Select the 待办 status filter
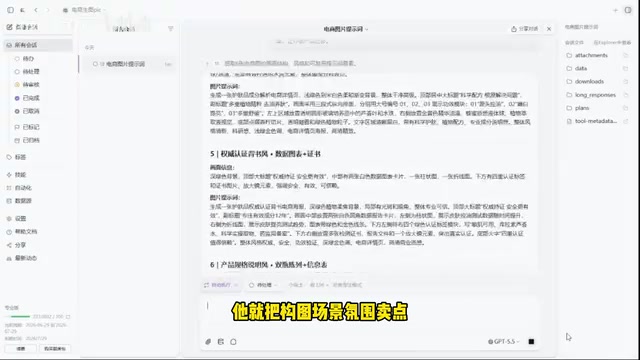 tap(28, 58)
